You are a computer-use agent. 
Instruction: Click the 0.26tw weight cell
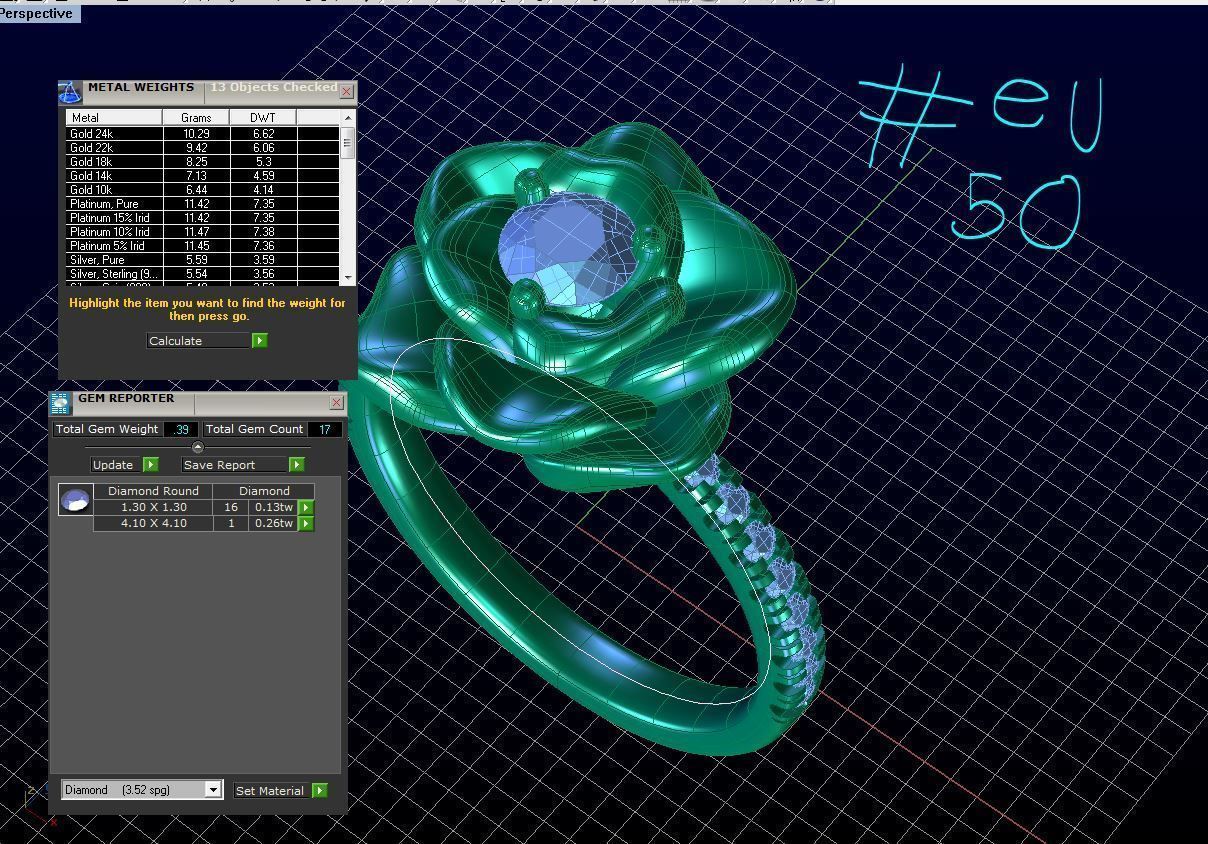click(x=273, y=523)
